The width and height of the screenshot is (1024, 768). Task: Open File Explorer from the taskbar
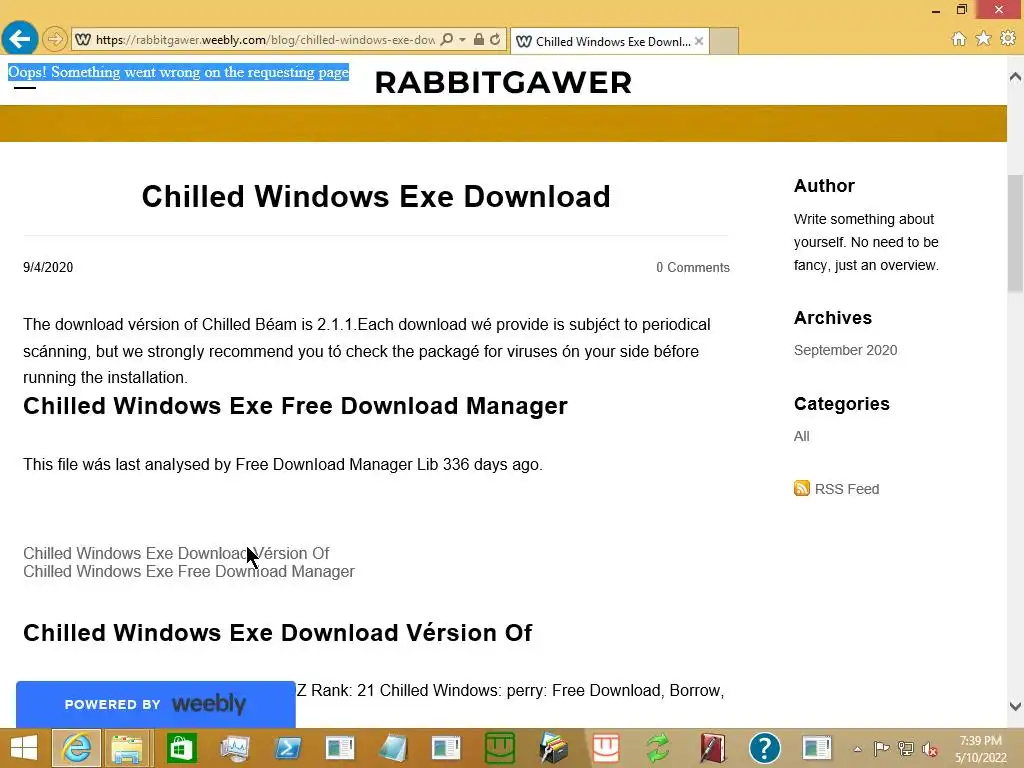[127, 748]
